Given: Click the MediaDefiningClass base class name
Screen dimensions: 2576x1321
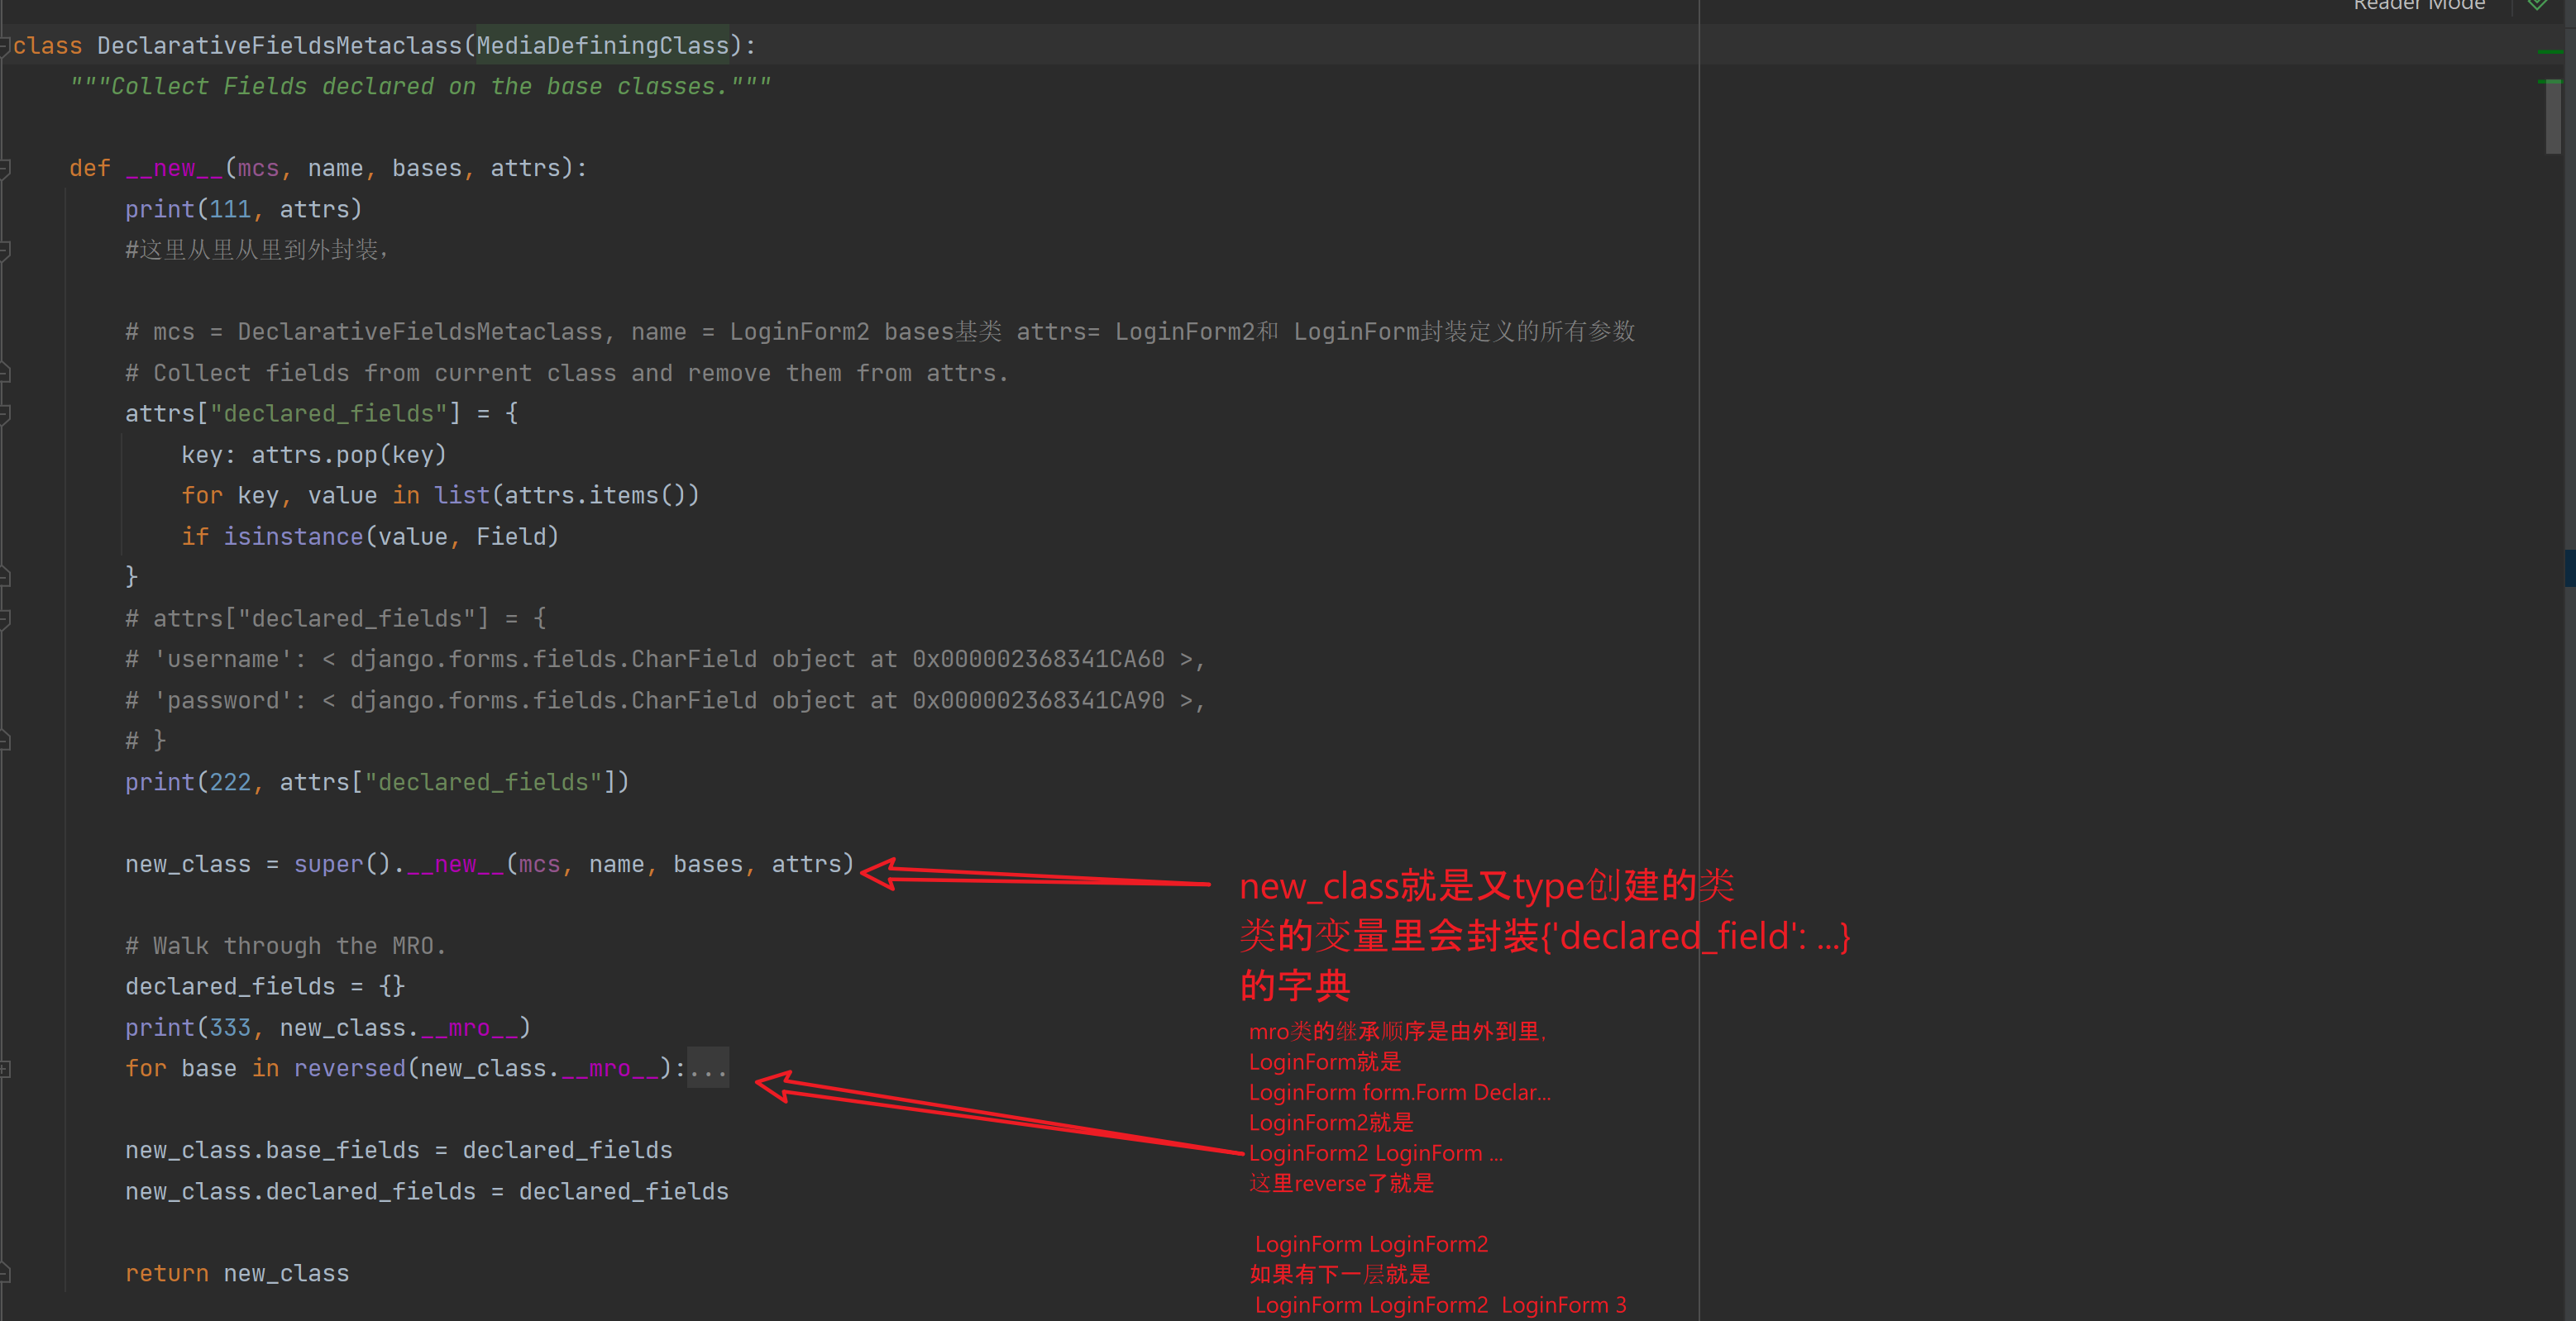Looking at the screenshot, I should pyautogui.click(x=602, y=46).
